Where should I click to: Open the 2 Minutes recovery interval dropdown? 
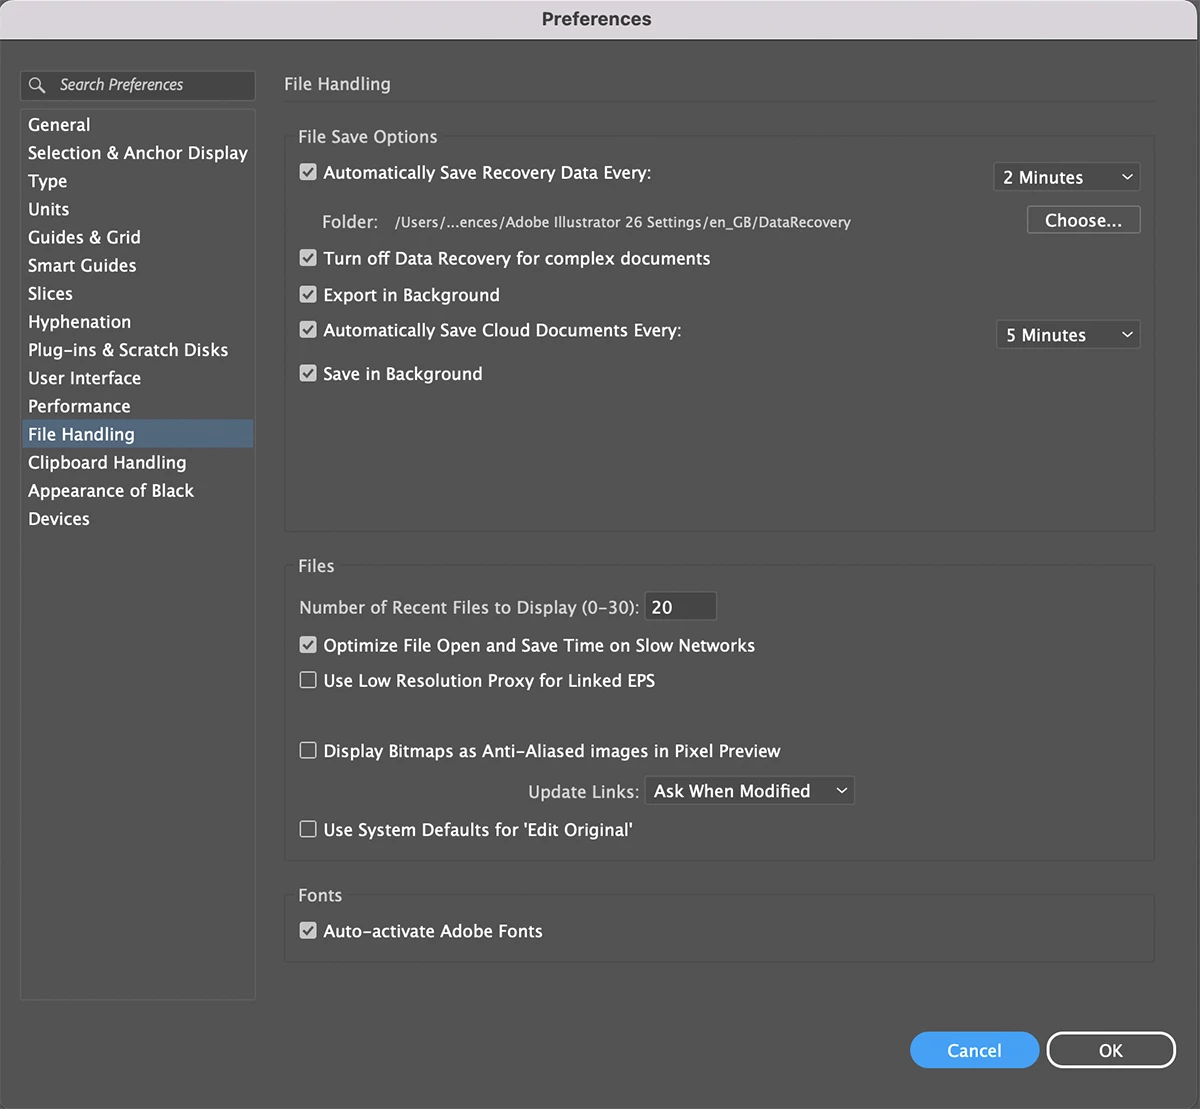(1066, 177)
